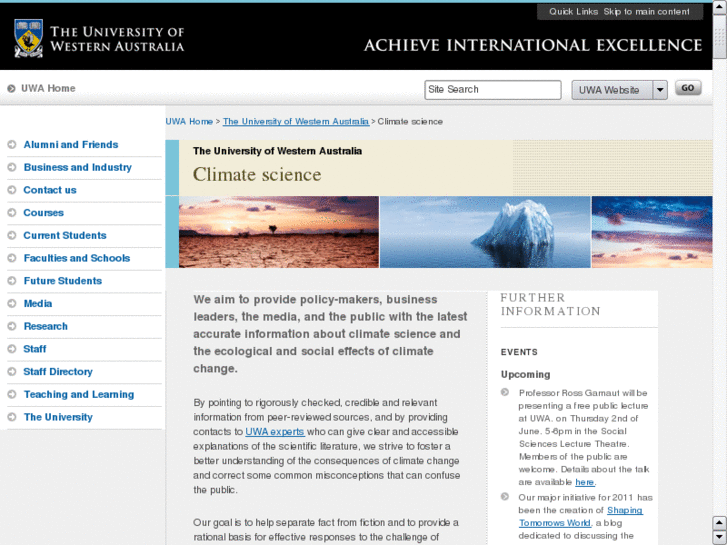
Task: Expand the dropdown arrow next to UWA Website
Action: pos(660,90)
